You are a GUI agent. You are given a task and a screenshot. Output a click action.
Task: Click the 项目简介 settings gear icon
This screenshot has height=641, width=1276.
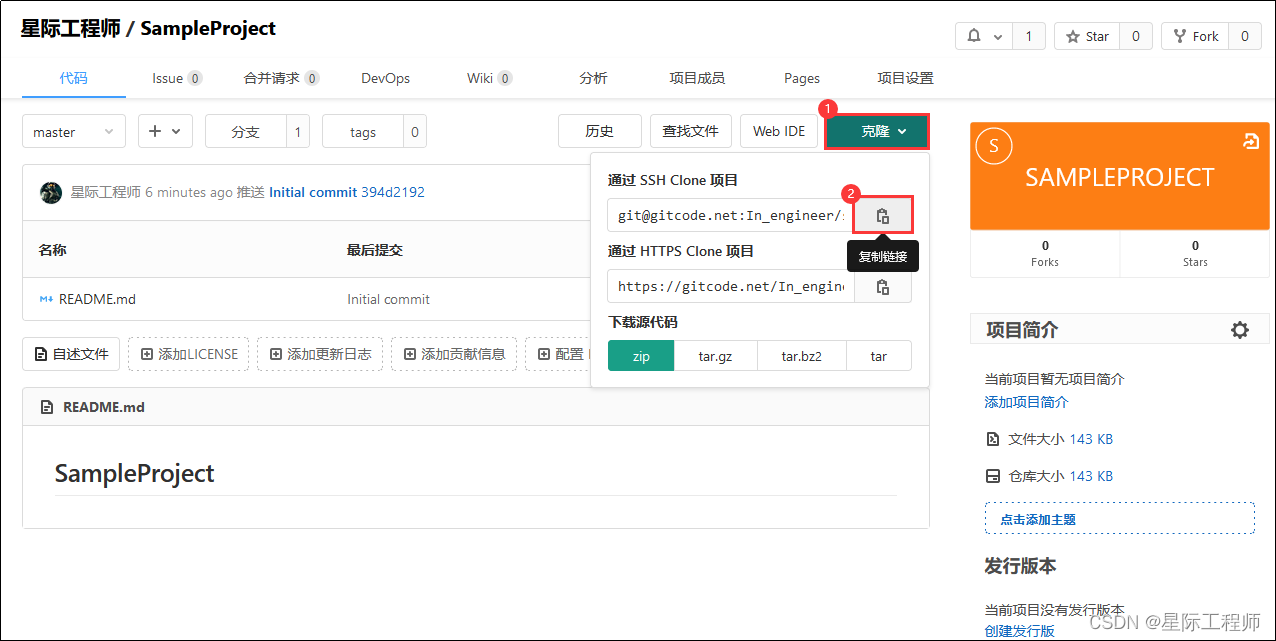coord(1240,329)
